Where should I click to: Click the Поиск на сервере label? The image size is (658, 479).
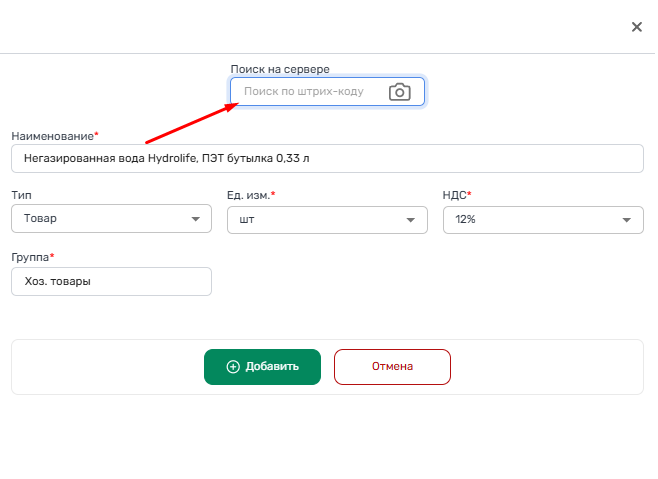point(280,69)
